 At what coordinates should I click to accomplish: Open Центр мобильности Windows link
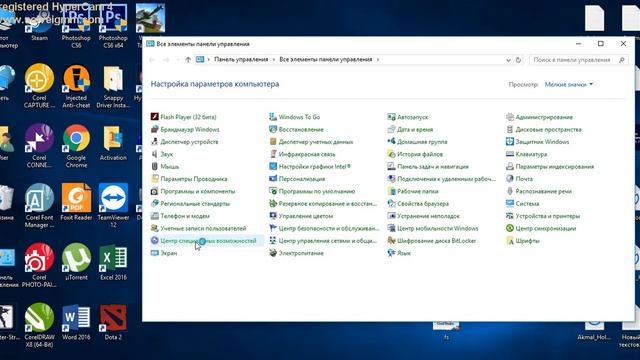[x=438, y=228]
